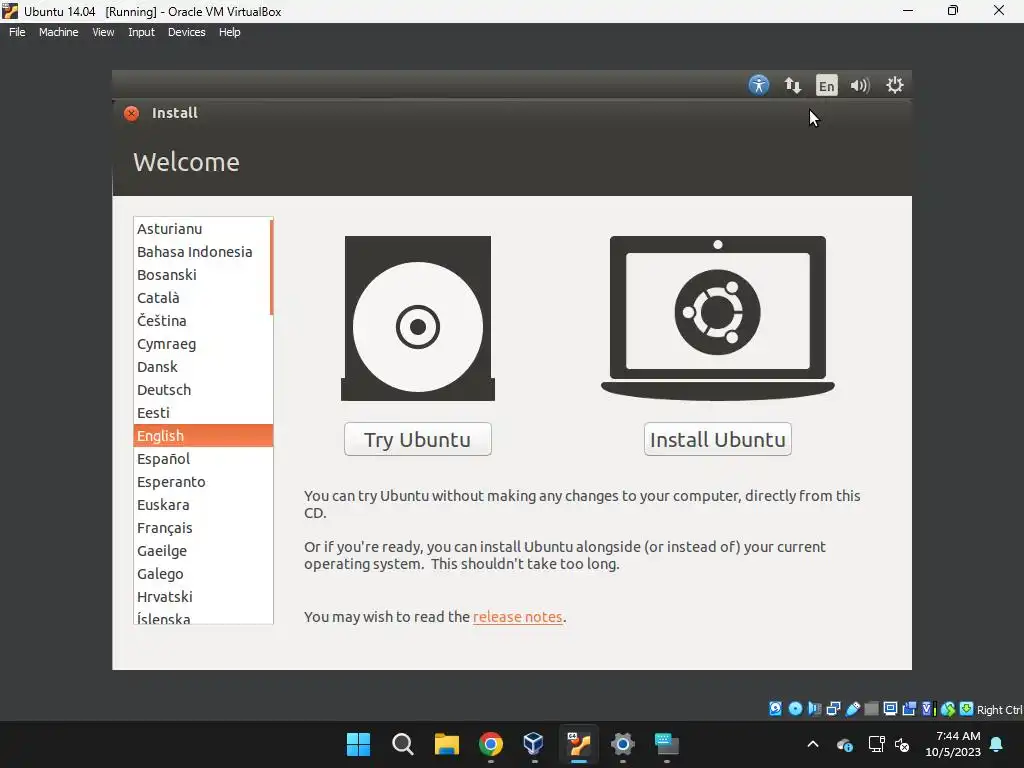
Task: Click the Install Ubuntu button
Action: pos(718,440)
